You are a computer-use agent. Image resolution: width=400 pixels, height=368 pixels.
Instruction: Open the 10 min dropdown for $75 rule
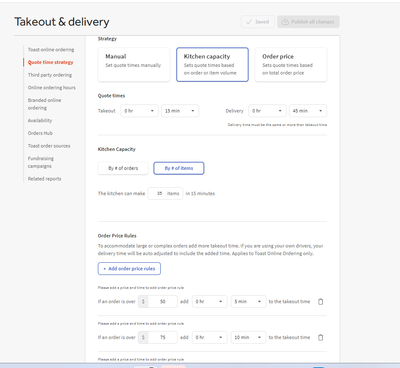[248, 337]
